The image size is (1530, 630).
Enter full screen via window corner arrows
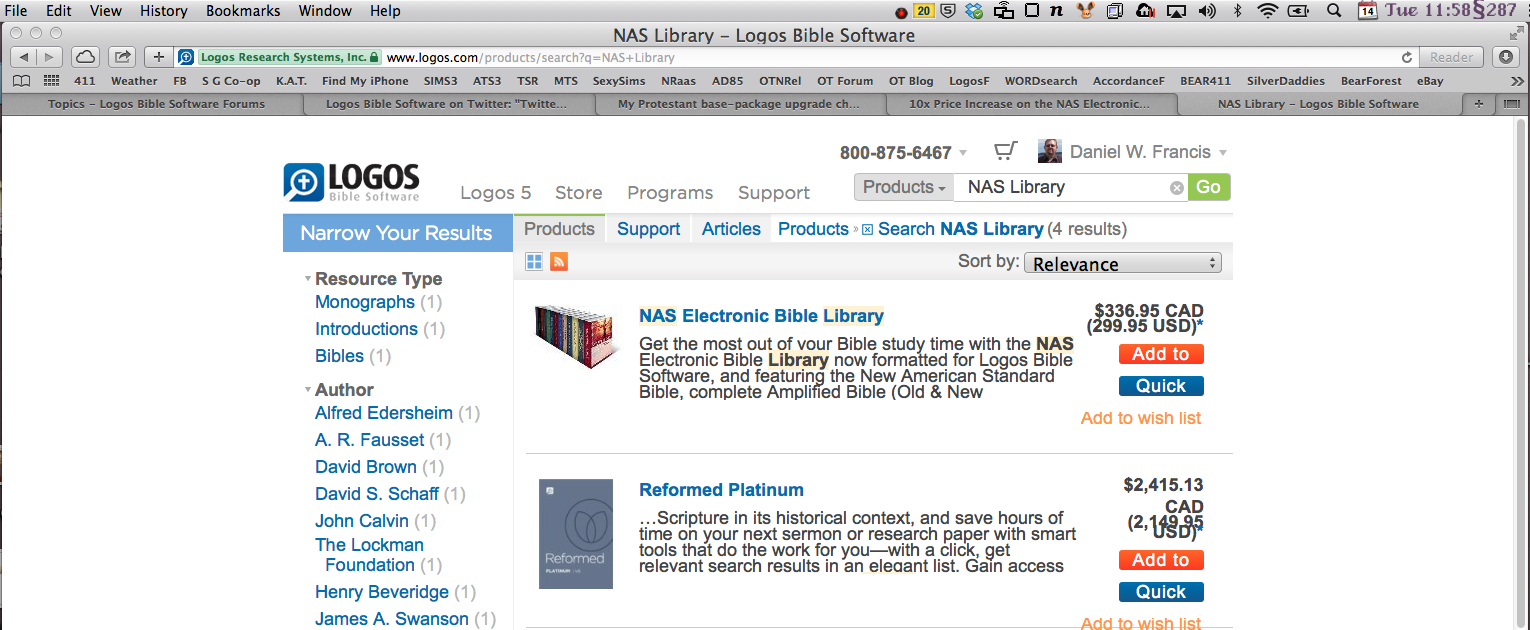[1516, 34]
